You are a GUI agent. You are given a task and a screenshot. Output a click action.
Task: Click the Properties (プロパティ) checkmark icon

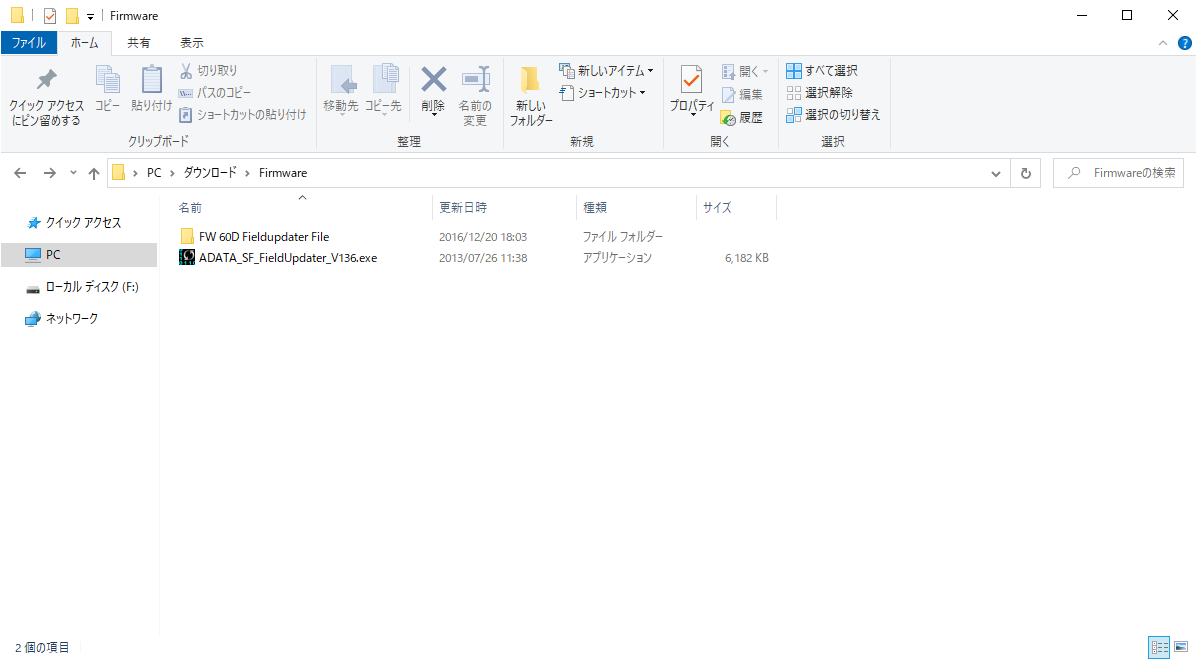click(x=692, y=80)
